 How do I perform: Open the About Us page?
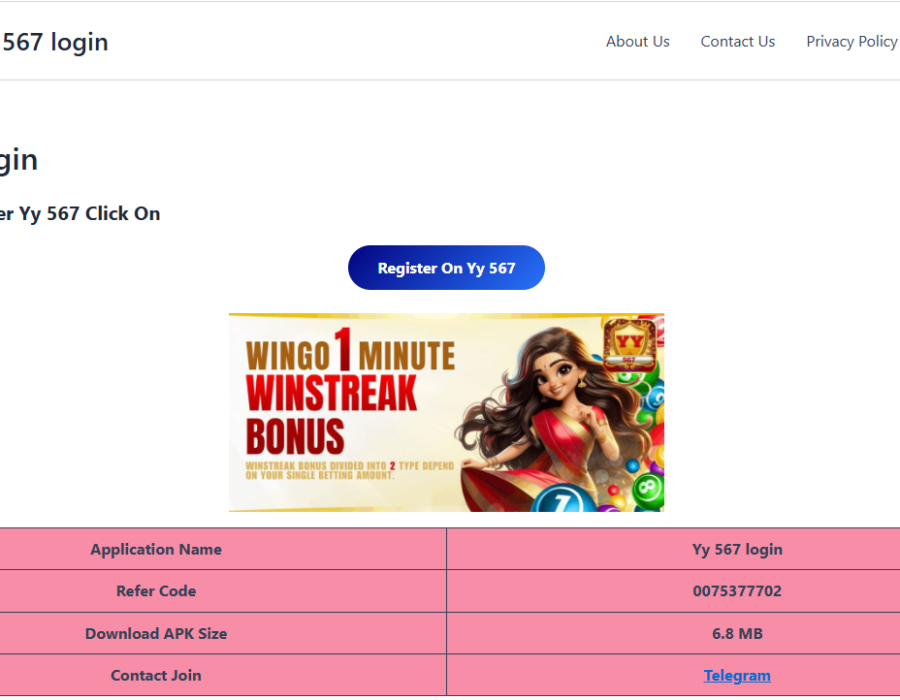[x=638, y=42]
